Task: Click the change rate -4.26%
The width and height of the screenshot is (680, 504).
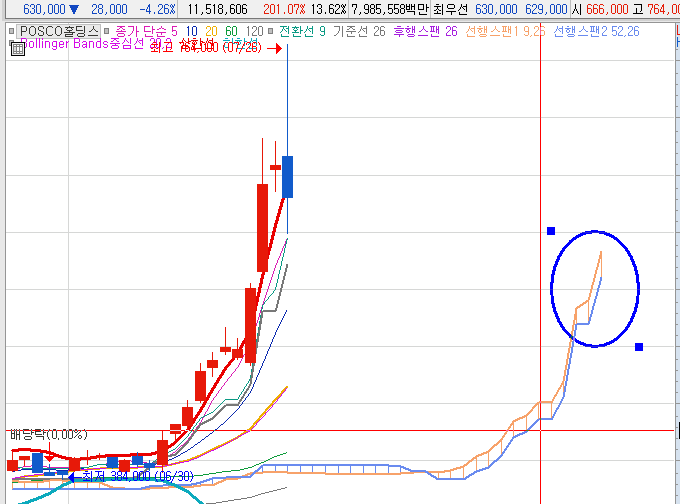Action: [x=157, y=9]
